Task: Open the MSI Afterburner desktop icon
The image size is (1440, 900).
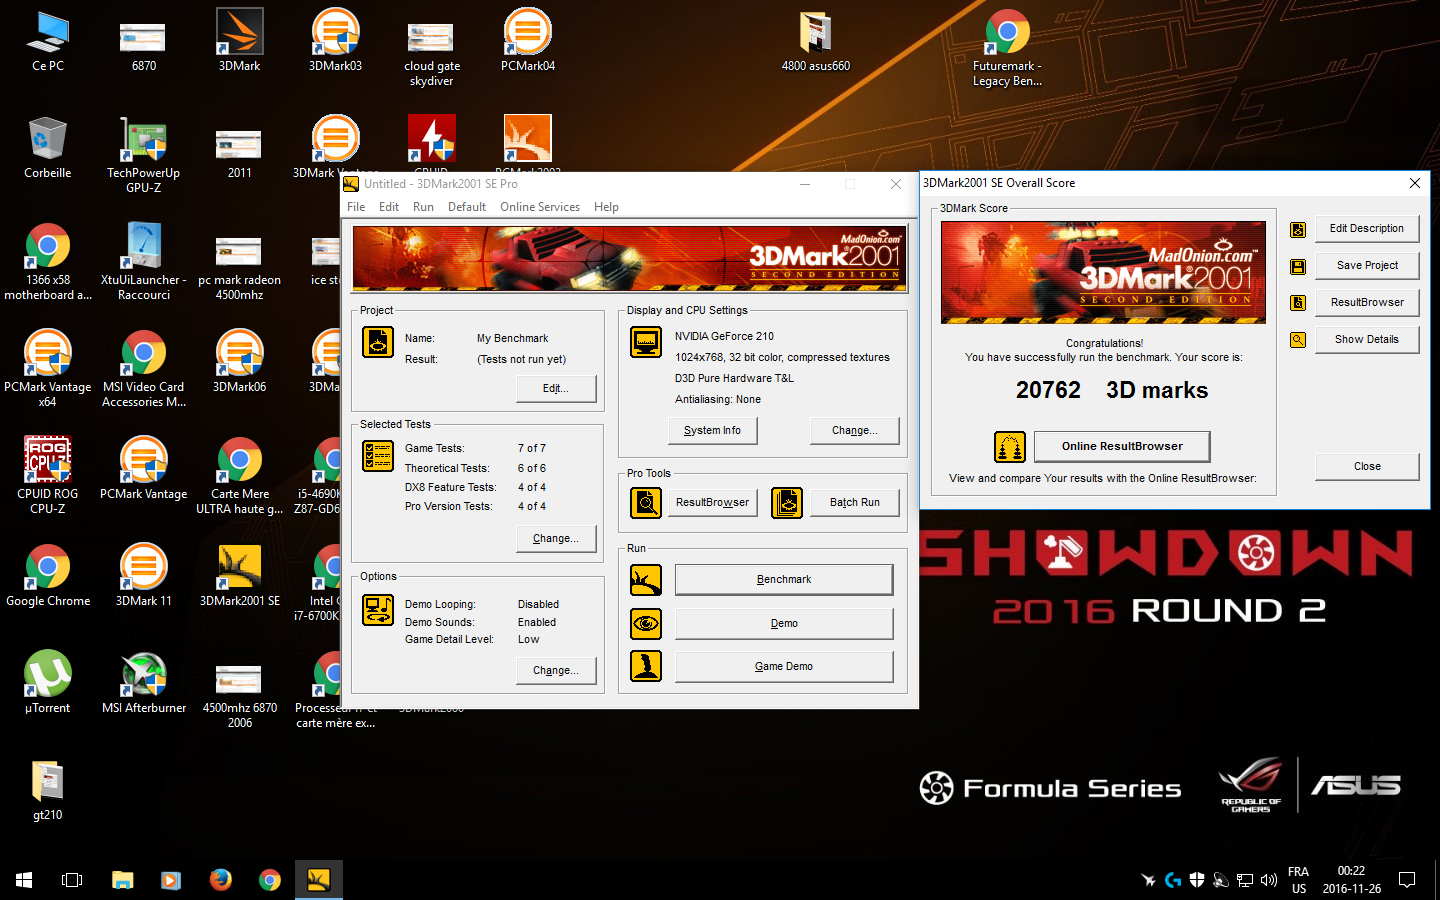Action: click(x=144, y=682)
